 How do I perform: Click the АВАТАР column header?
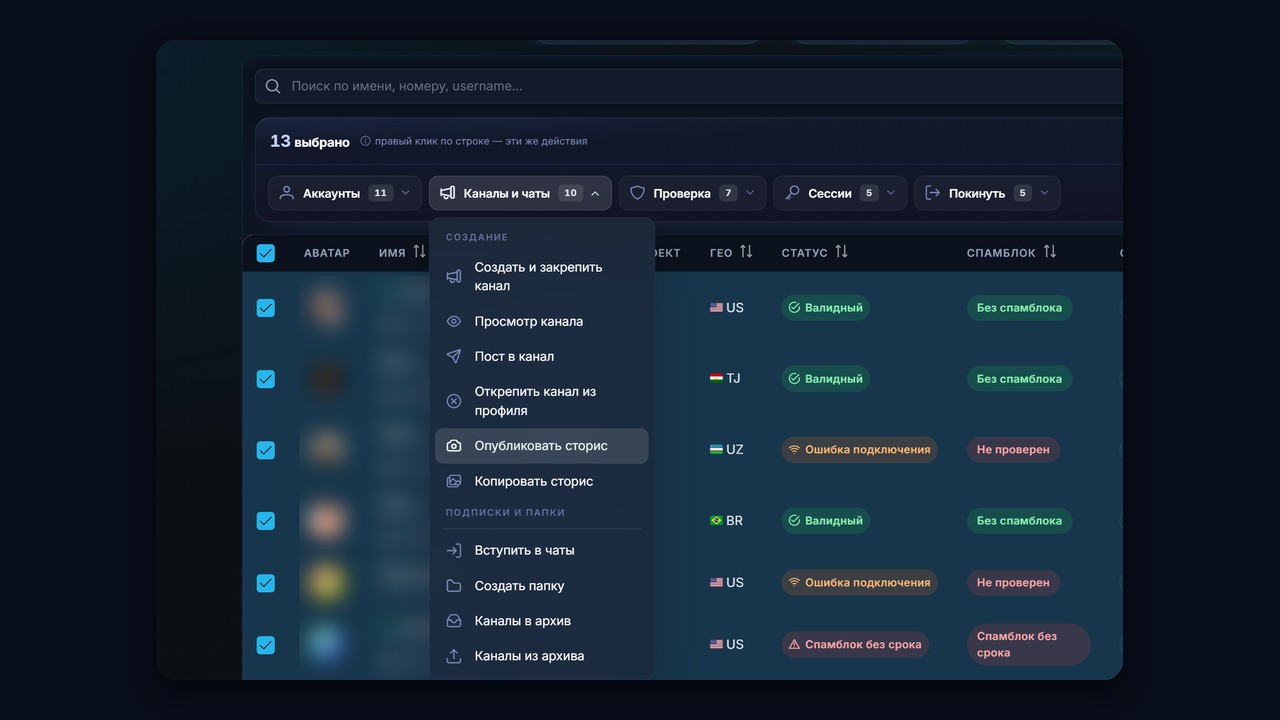click(x=327, y=253)
